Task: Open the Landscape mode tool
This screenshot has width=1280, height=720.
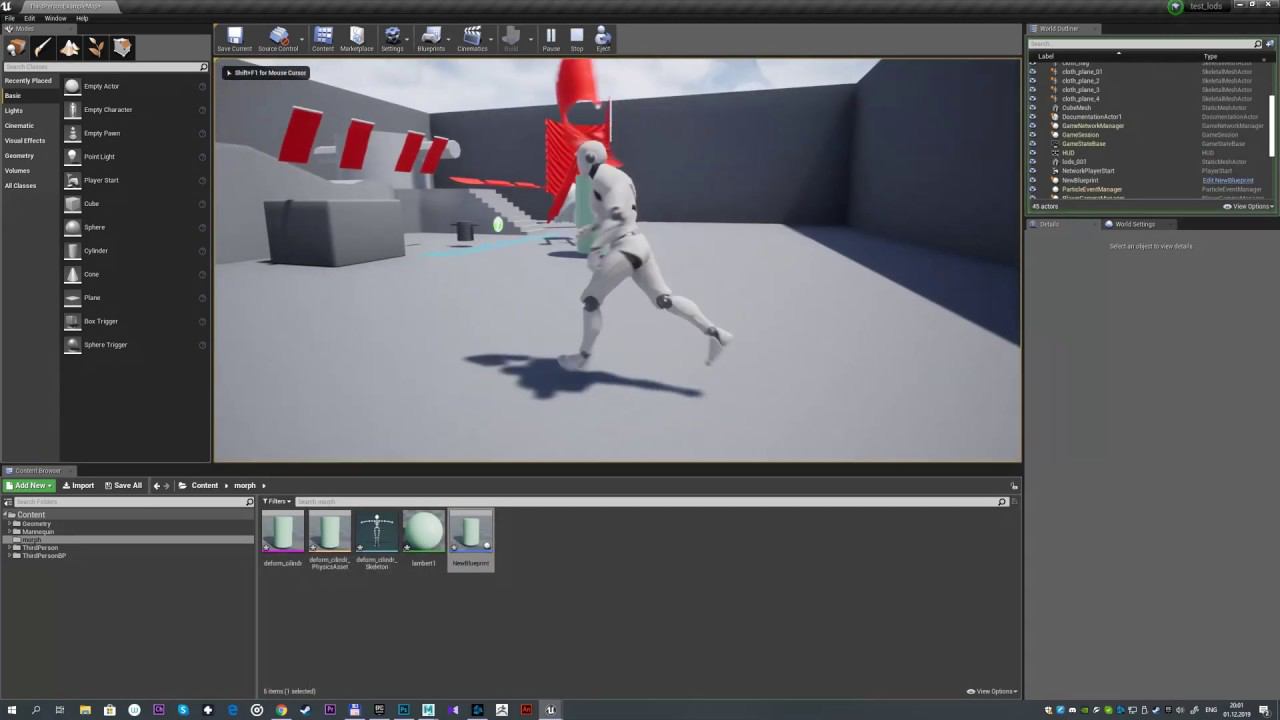Action: click(69, 48)
